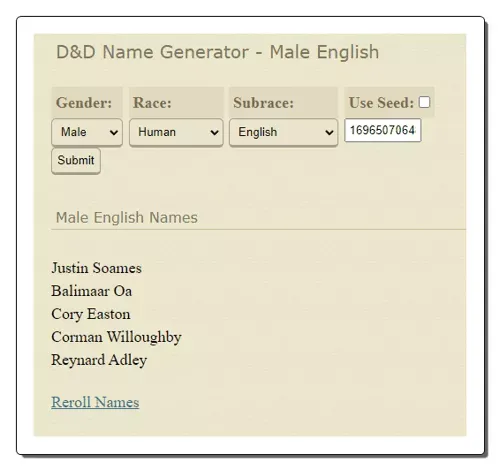This screenshot has height=470, width=500.
Task: Click the chevron arrow on the English select
Action: point(329,133)
